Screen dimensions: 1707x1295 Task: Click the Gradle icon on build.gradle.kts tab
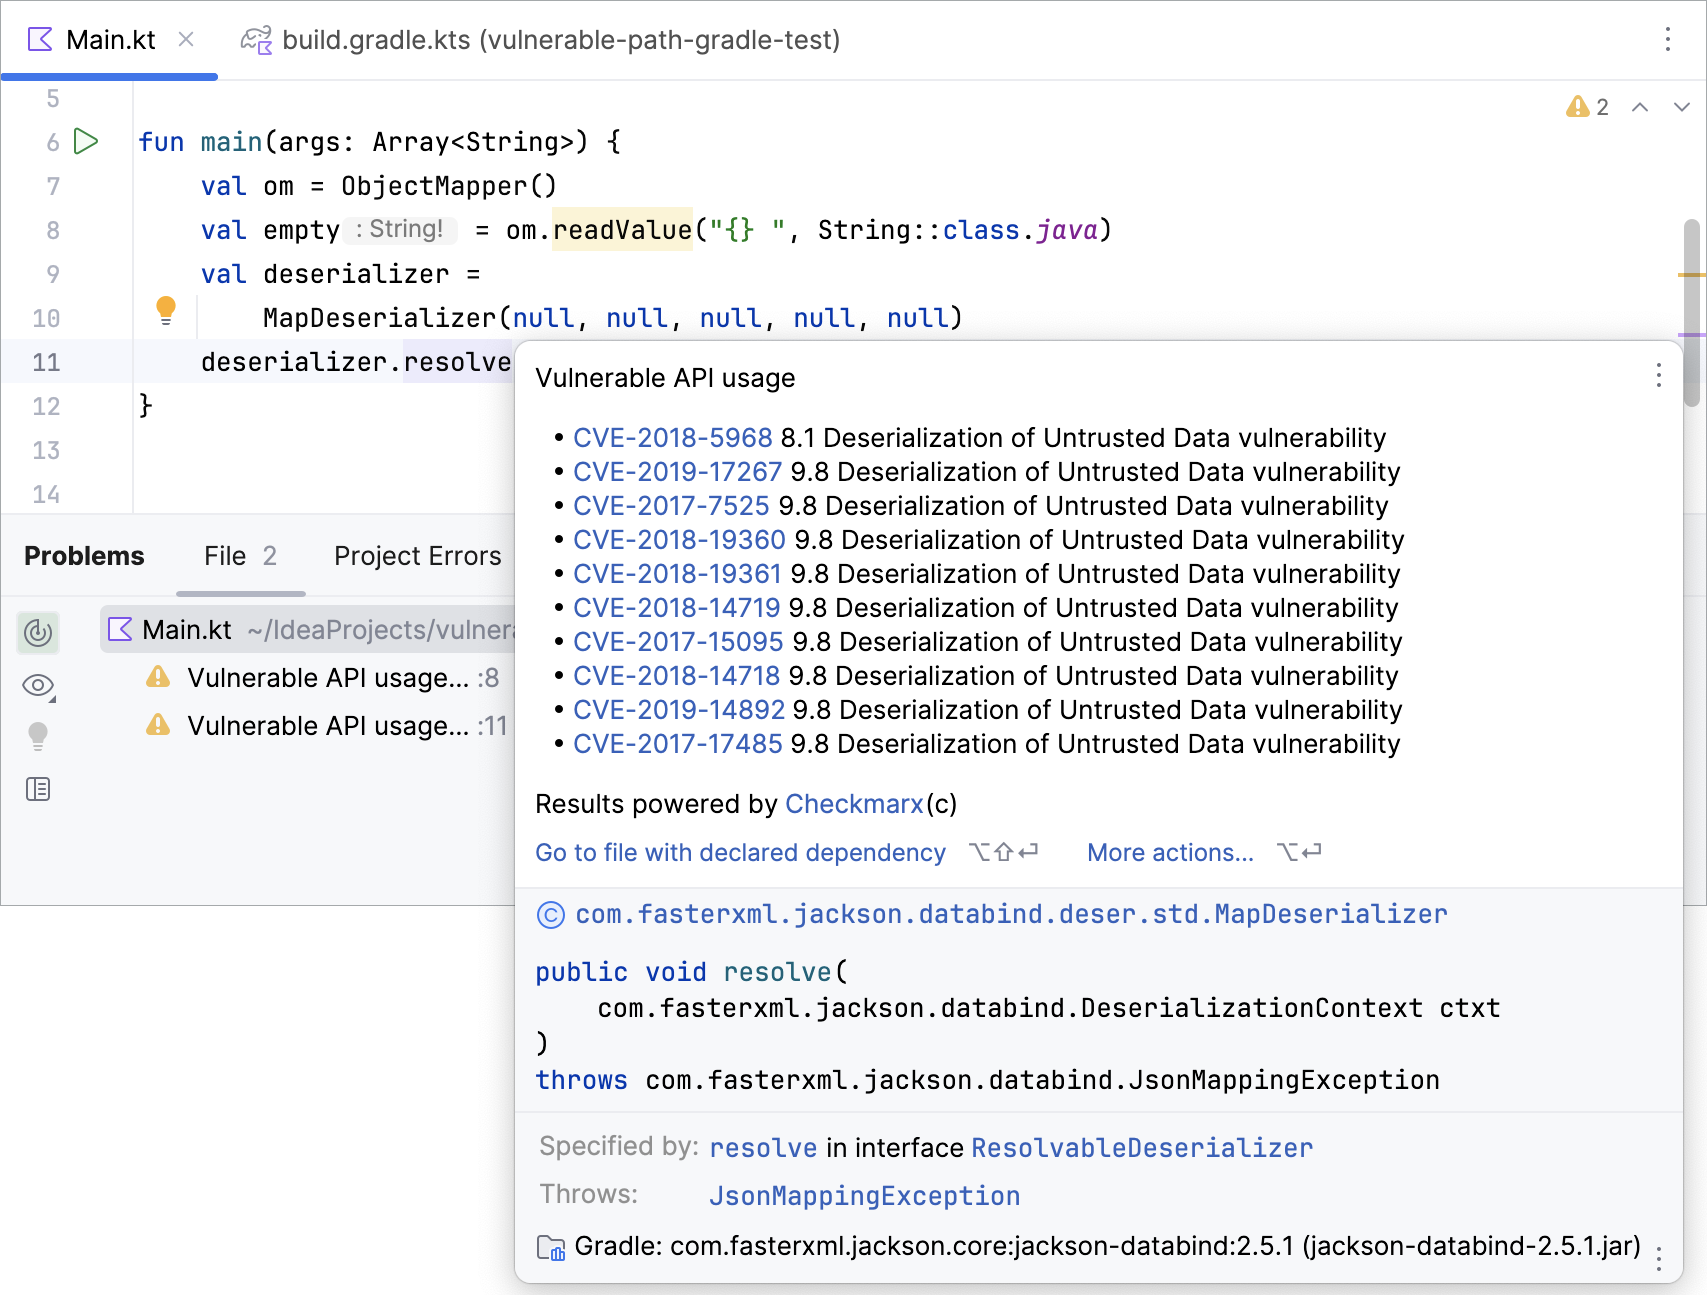coord(257,40)
